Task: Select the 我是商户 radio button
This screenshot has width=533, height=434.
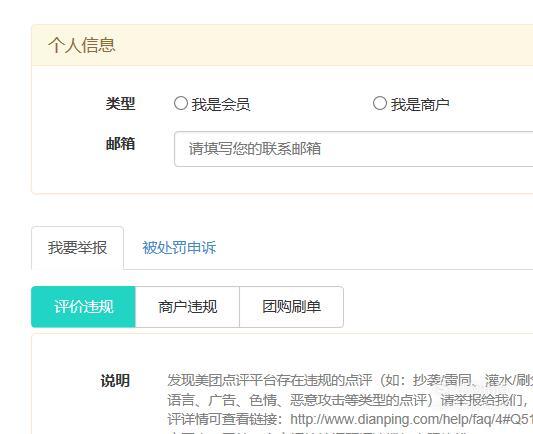Action: pos(380,103)
